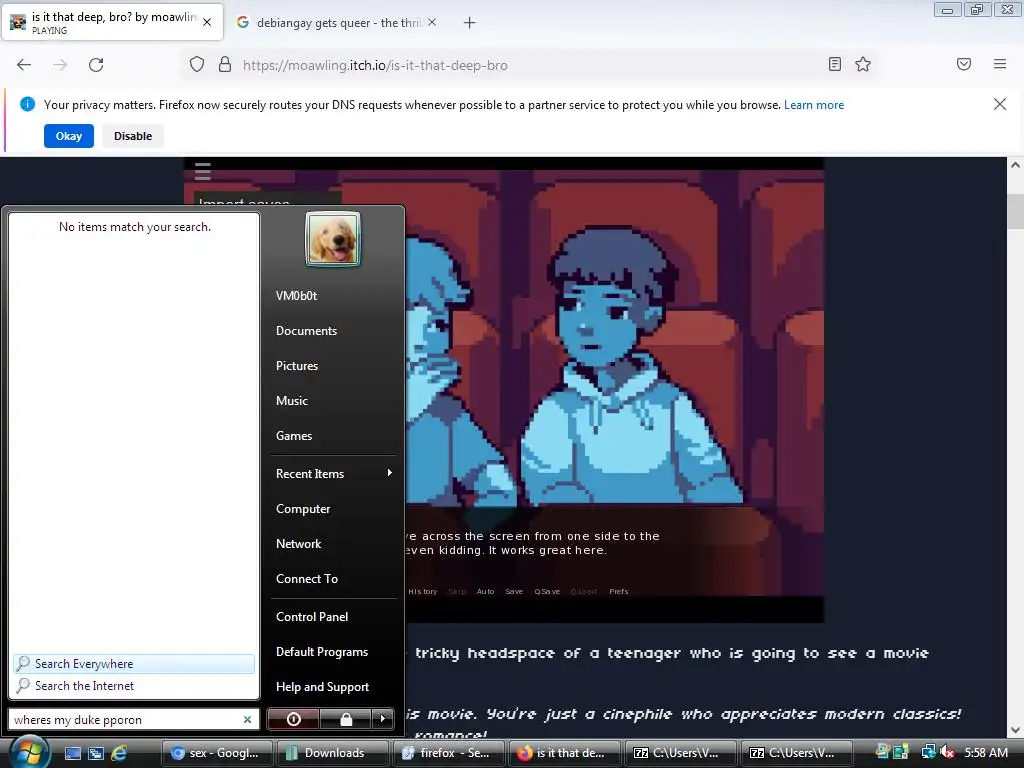Click Search the Internet
Screen dimensions: 1024x768
[x=134, y=686]
